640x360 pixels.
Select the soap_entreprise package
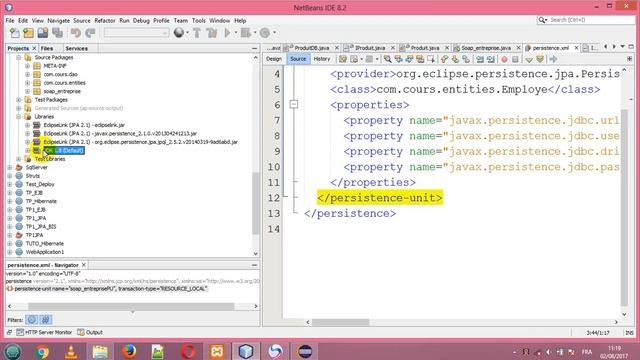click(62, 91)
